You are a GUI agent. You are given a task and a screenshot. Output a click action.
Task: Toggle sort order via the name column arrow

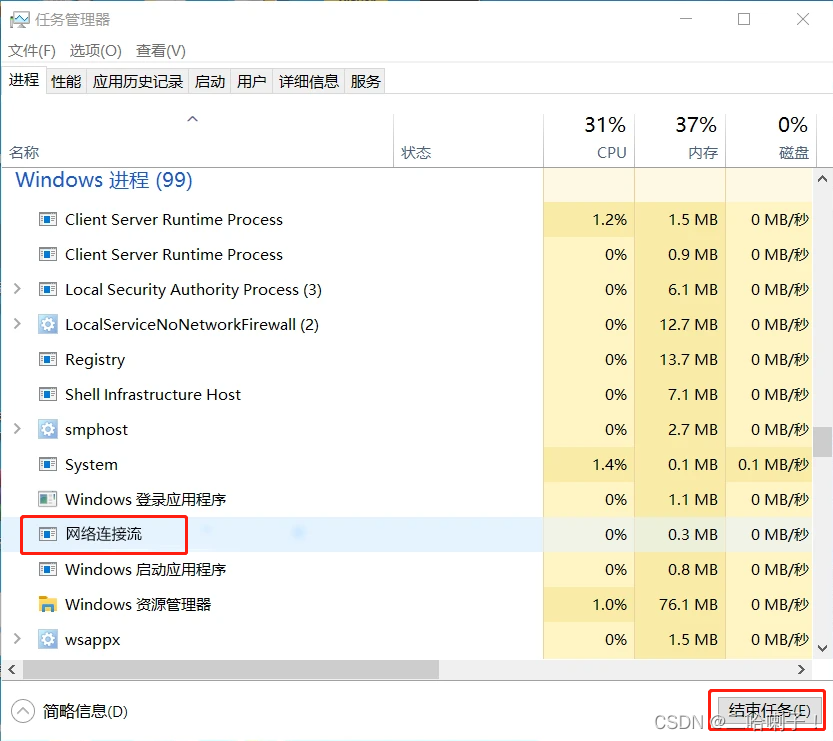tap(193, 120)
